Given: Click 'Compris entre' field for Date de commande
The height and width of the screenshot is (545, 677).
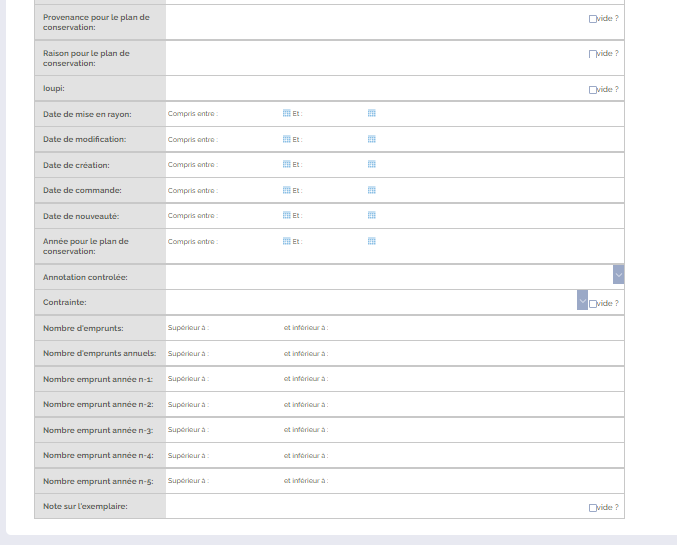Looking at the screenshot, I should click(250, 190).
